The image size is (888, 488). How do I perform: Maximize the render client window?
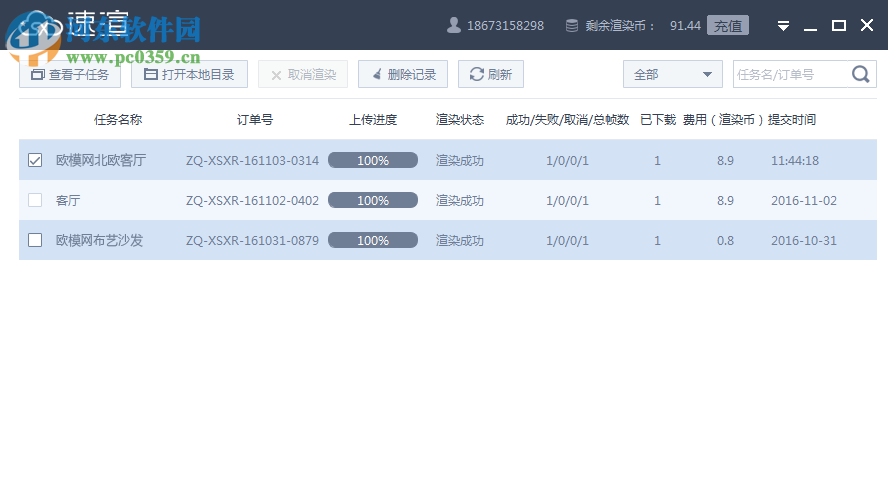(x=839, y=25)
